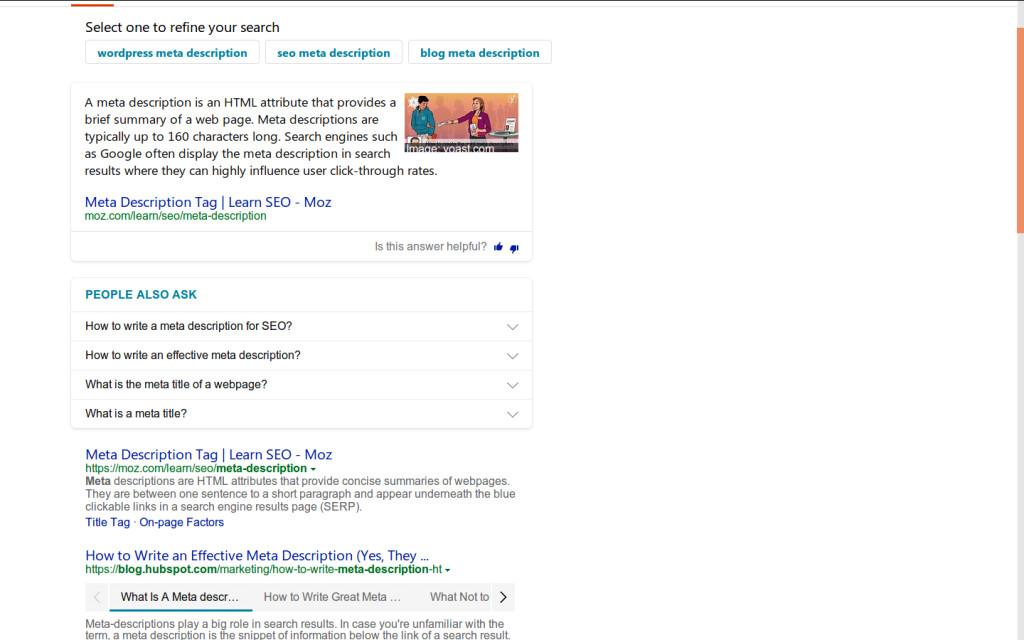Switch to 'How to Write Great Meta…' tab

coord(332,597)
